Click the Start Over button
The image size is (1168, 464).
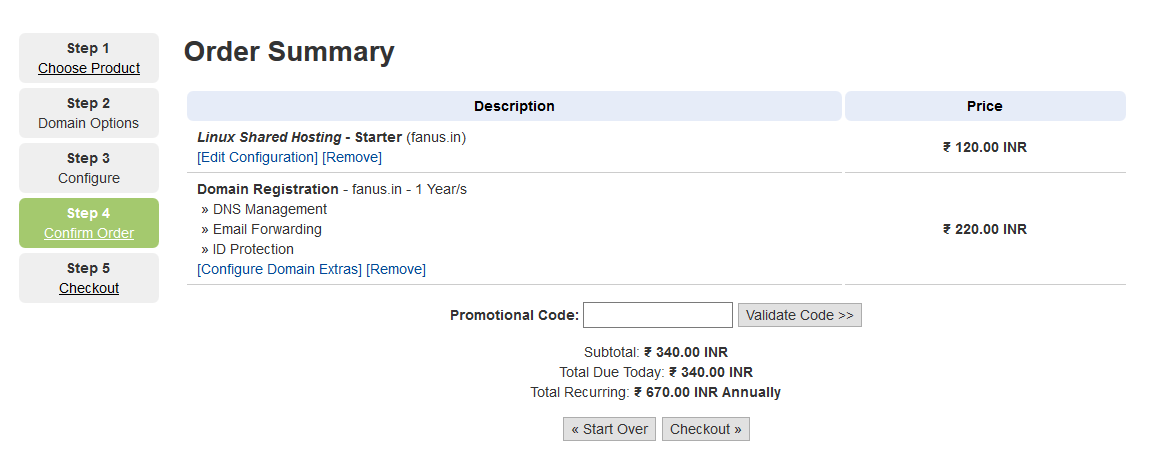(x=609, y=429)
